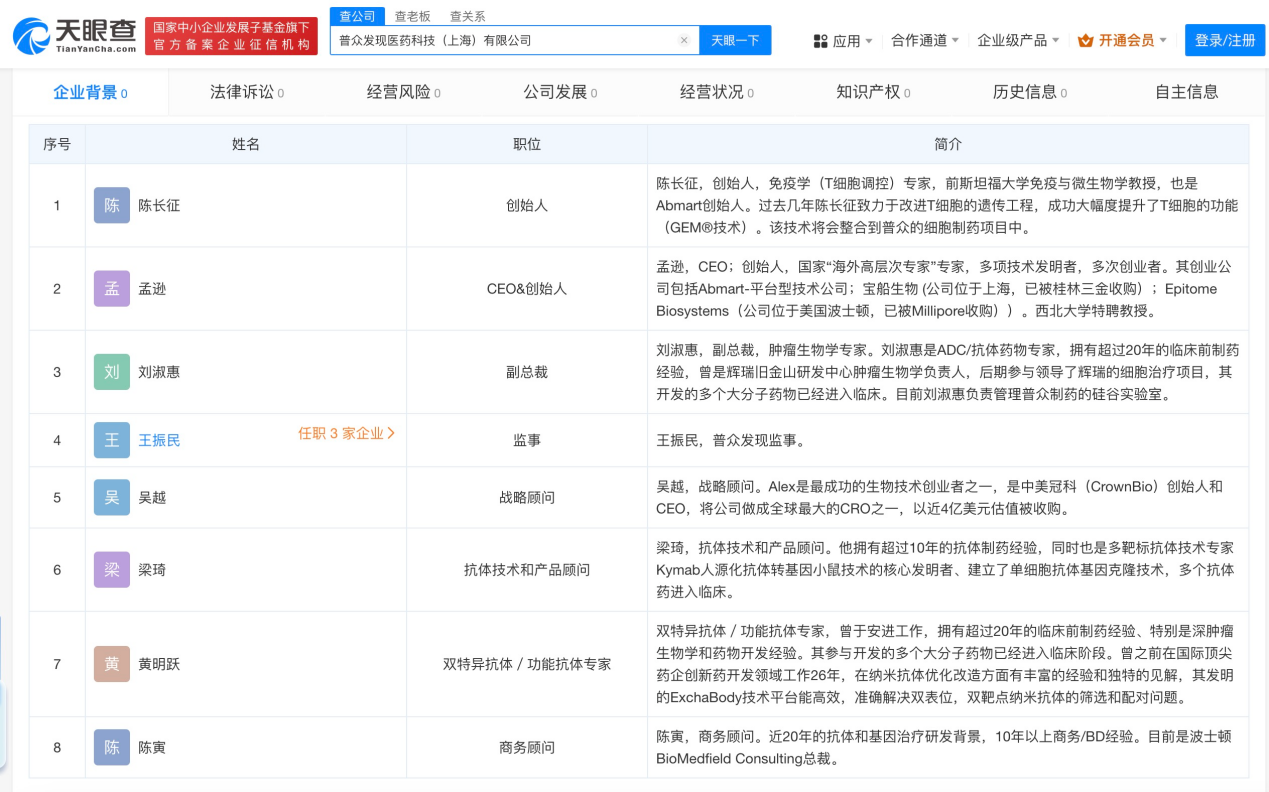Click the 应用 grid icon
The image size is (1269, 792).
click(x=820, y=41)
